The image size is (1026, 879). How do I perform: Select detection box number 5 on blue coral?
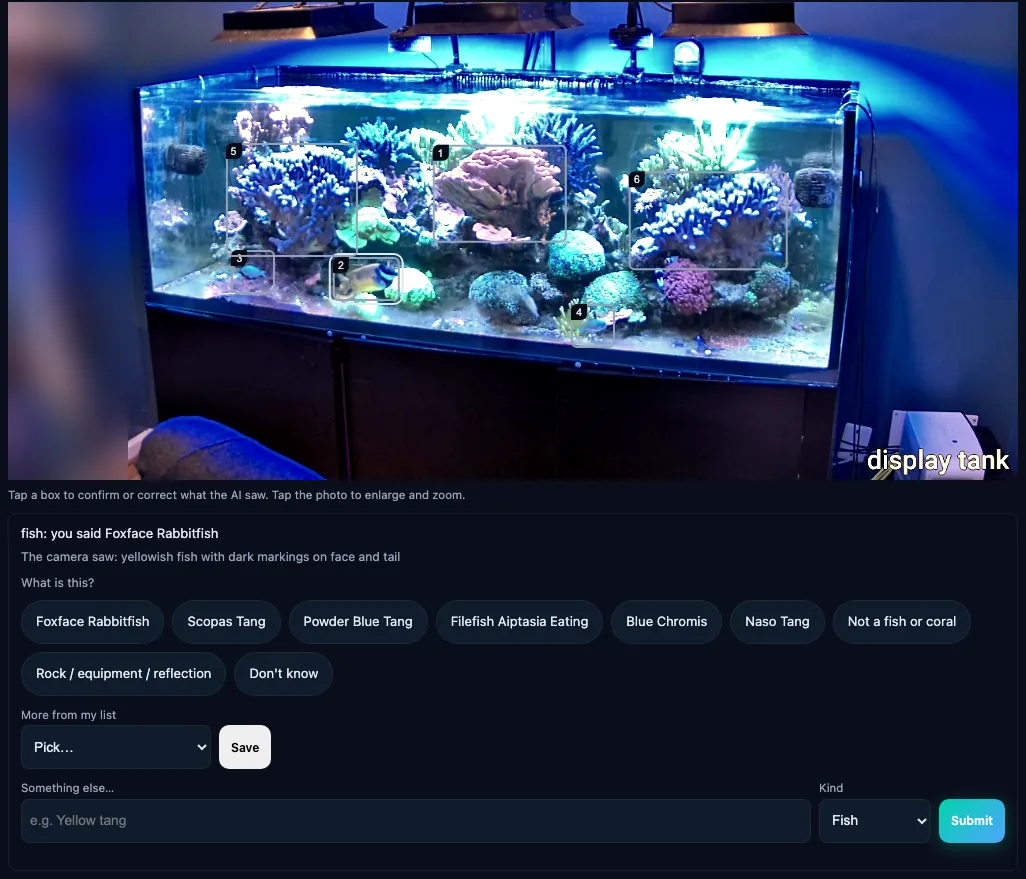(x=292, y=199)
